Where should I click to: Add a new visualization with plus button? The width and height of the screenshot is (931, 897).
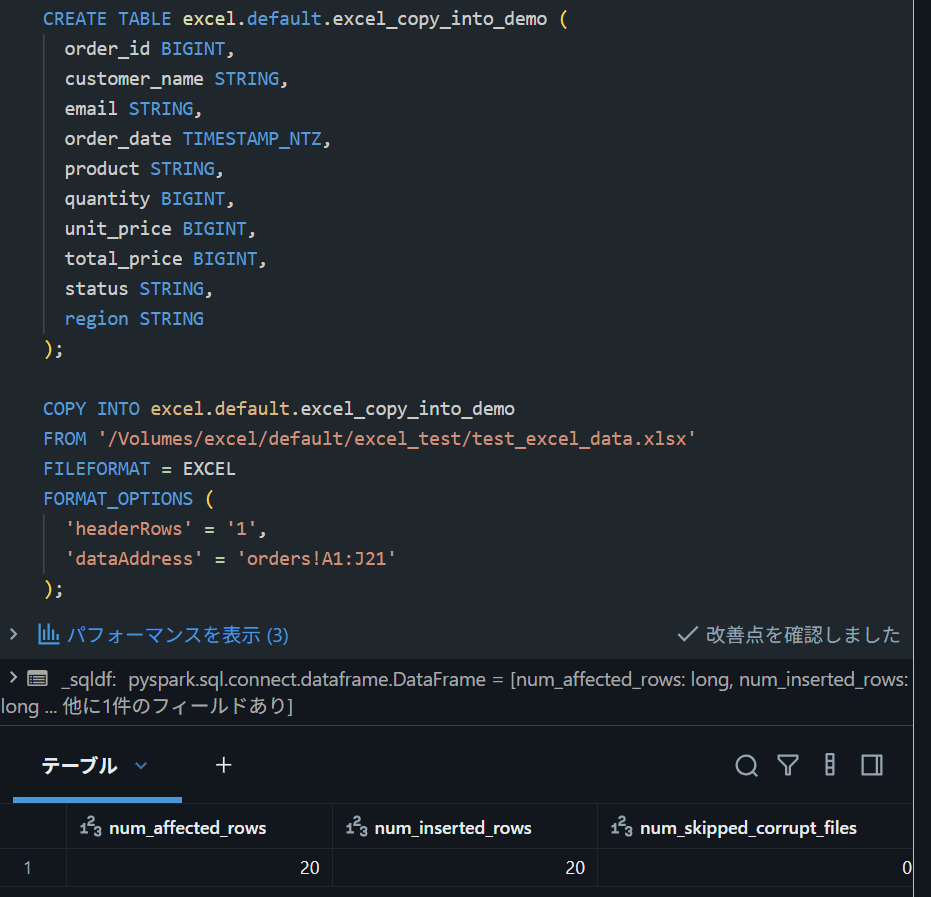tap(223, 765)
